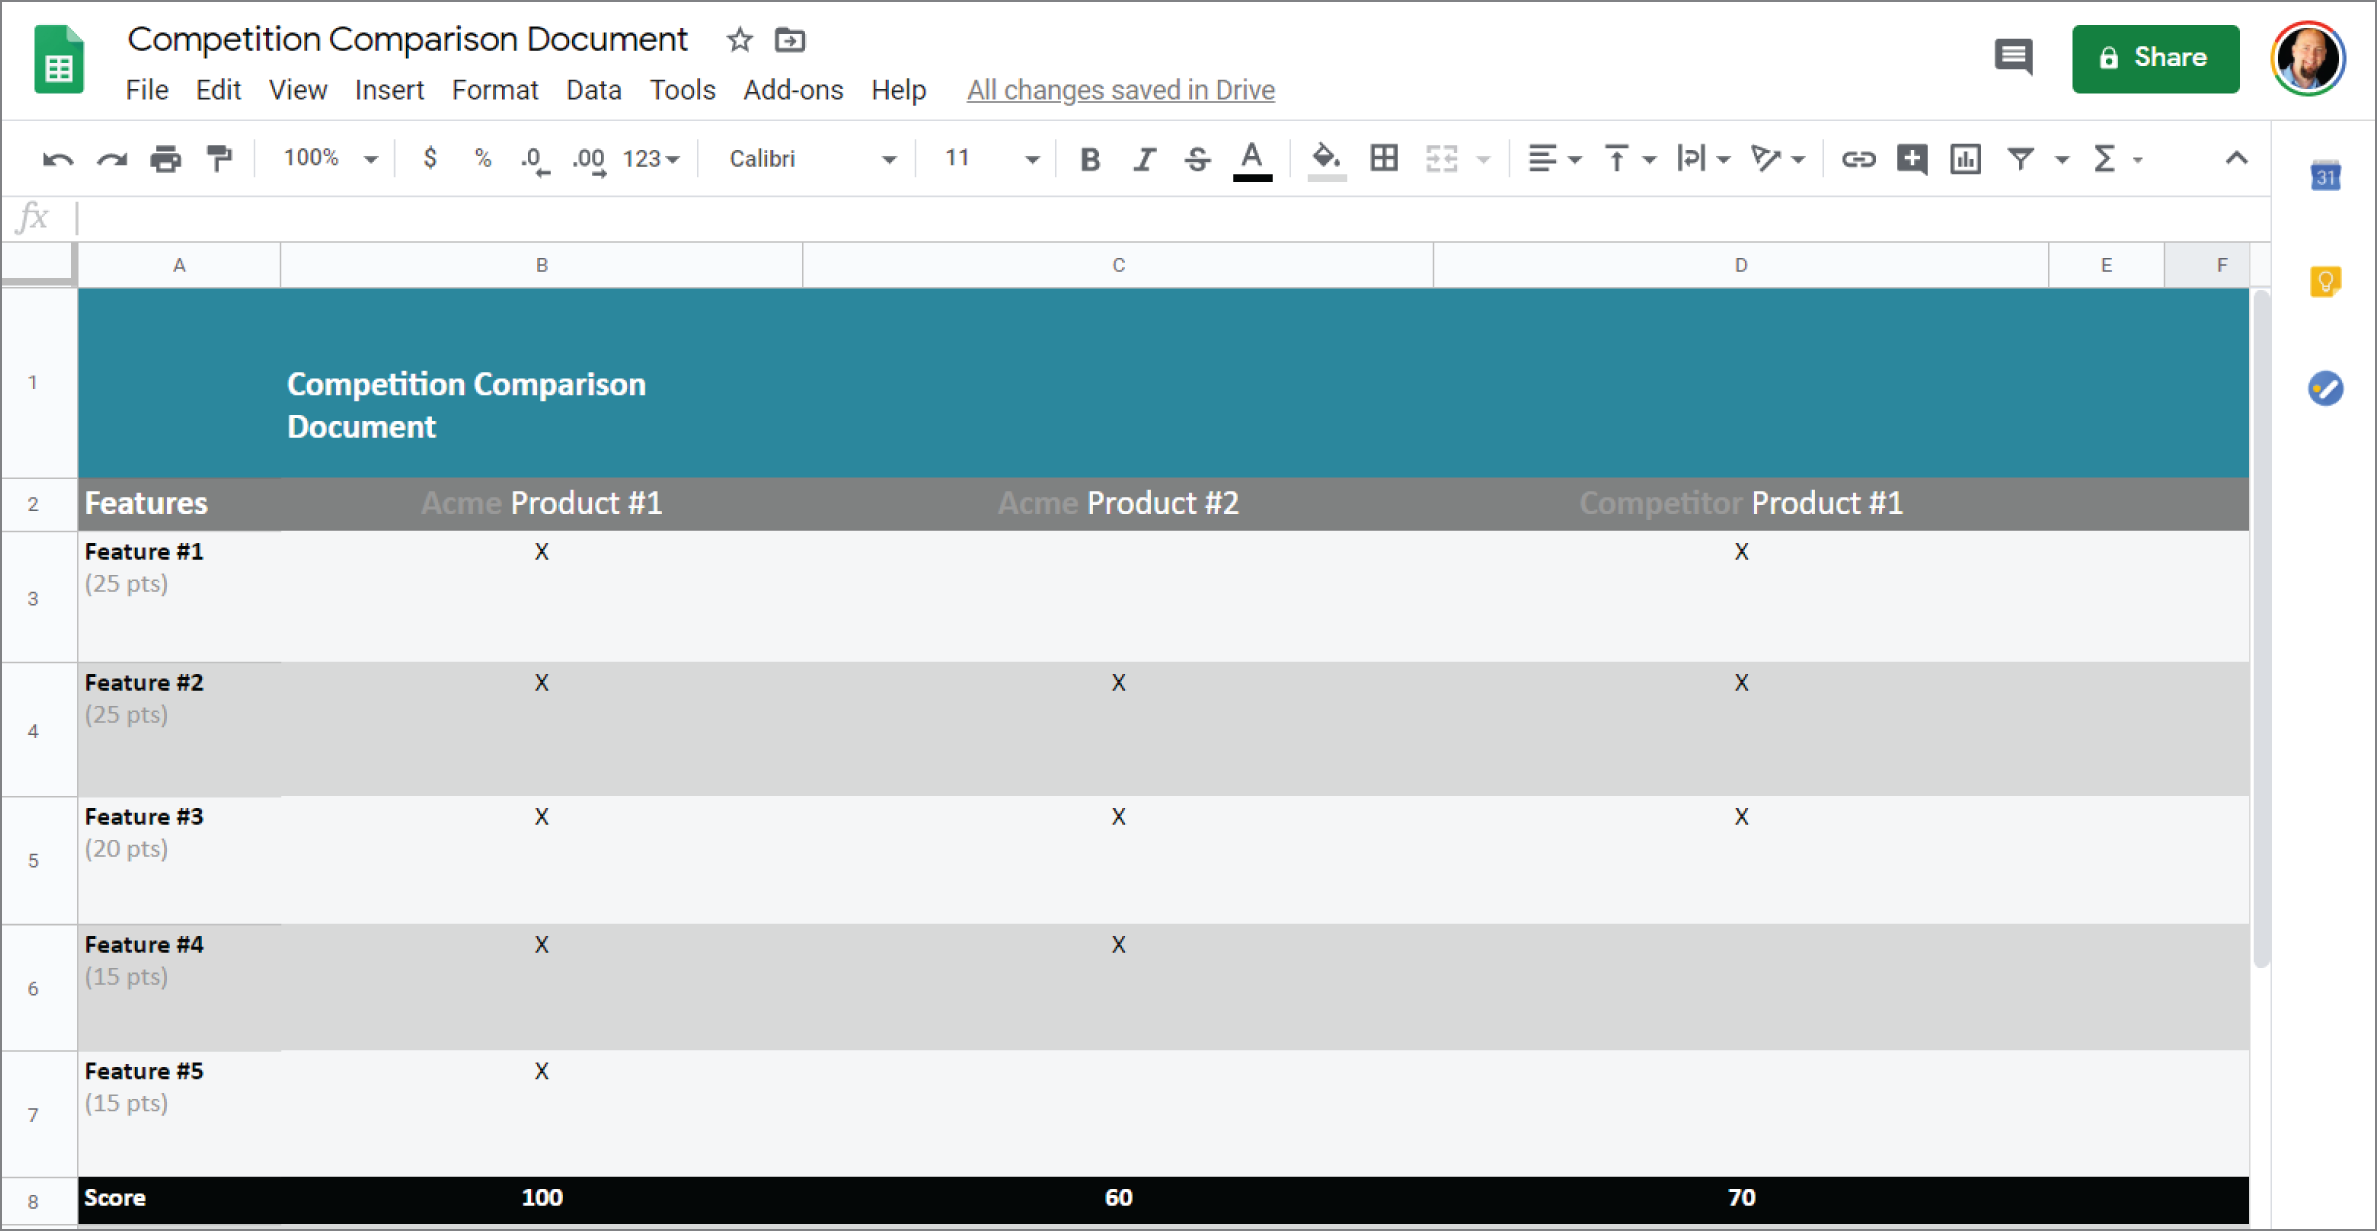2377x1231 pixels.
Task: Click the print icon in the toolbar
Action: tap(166, 158)
